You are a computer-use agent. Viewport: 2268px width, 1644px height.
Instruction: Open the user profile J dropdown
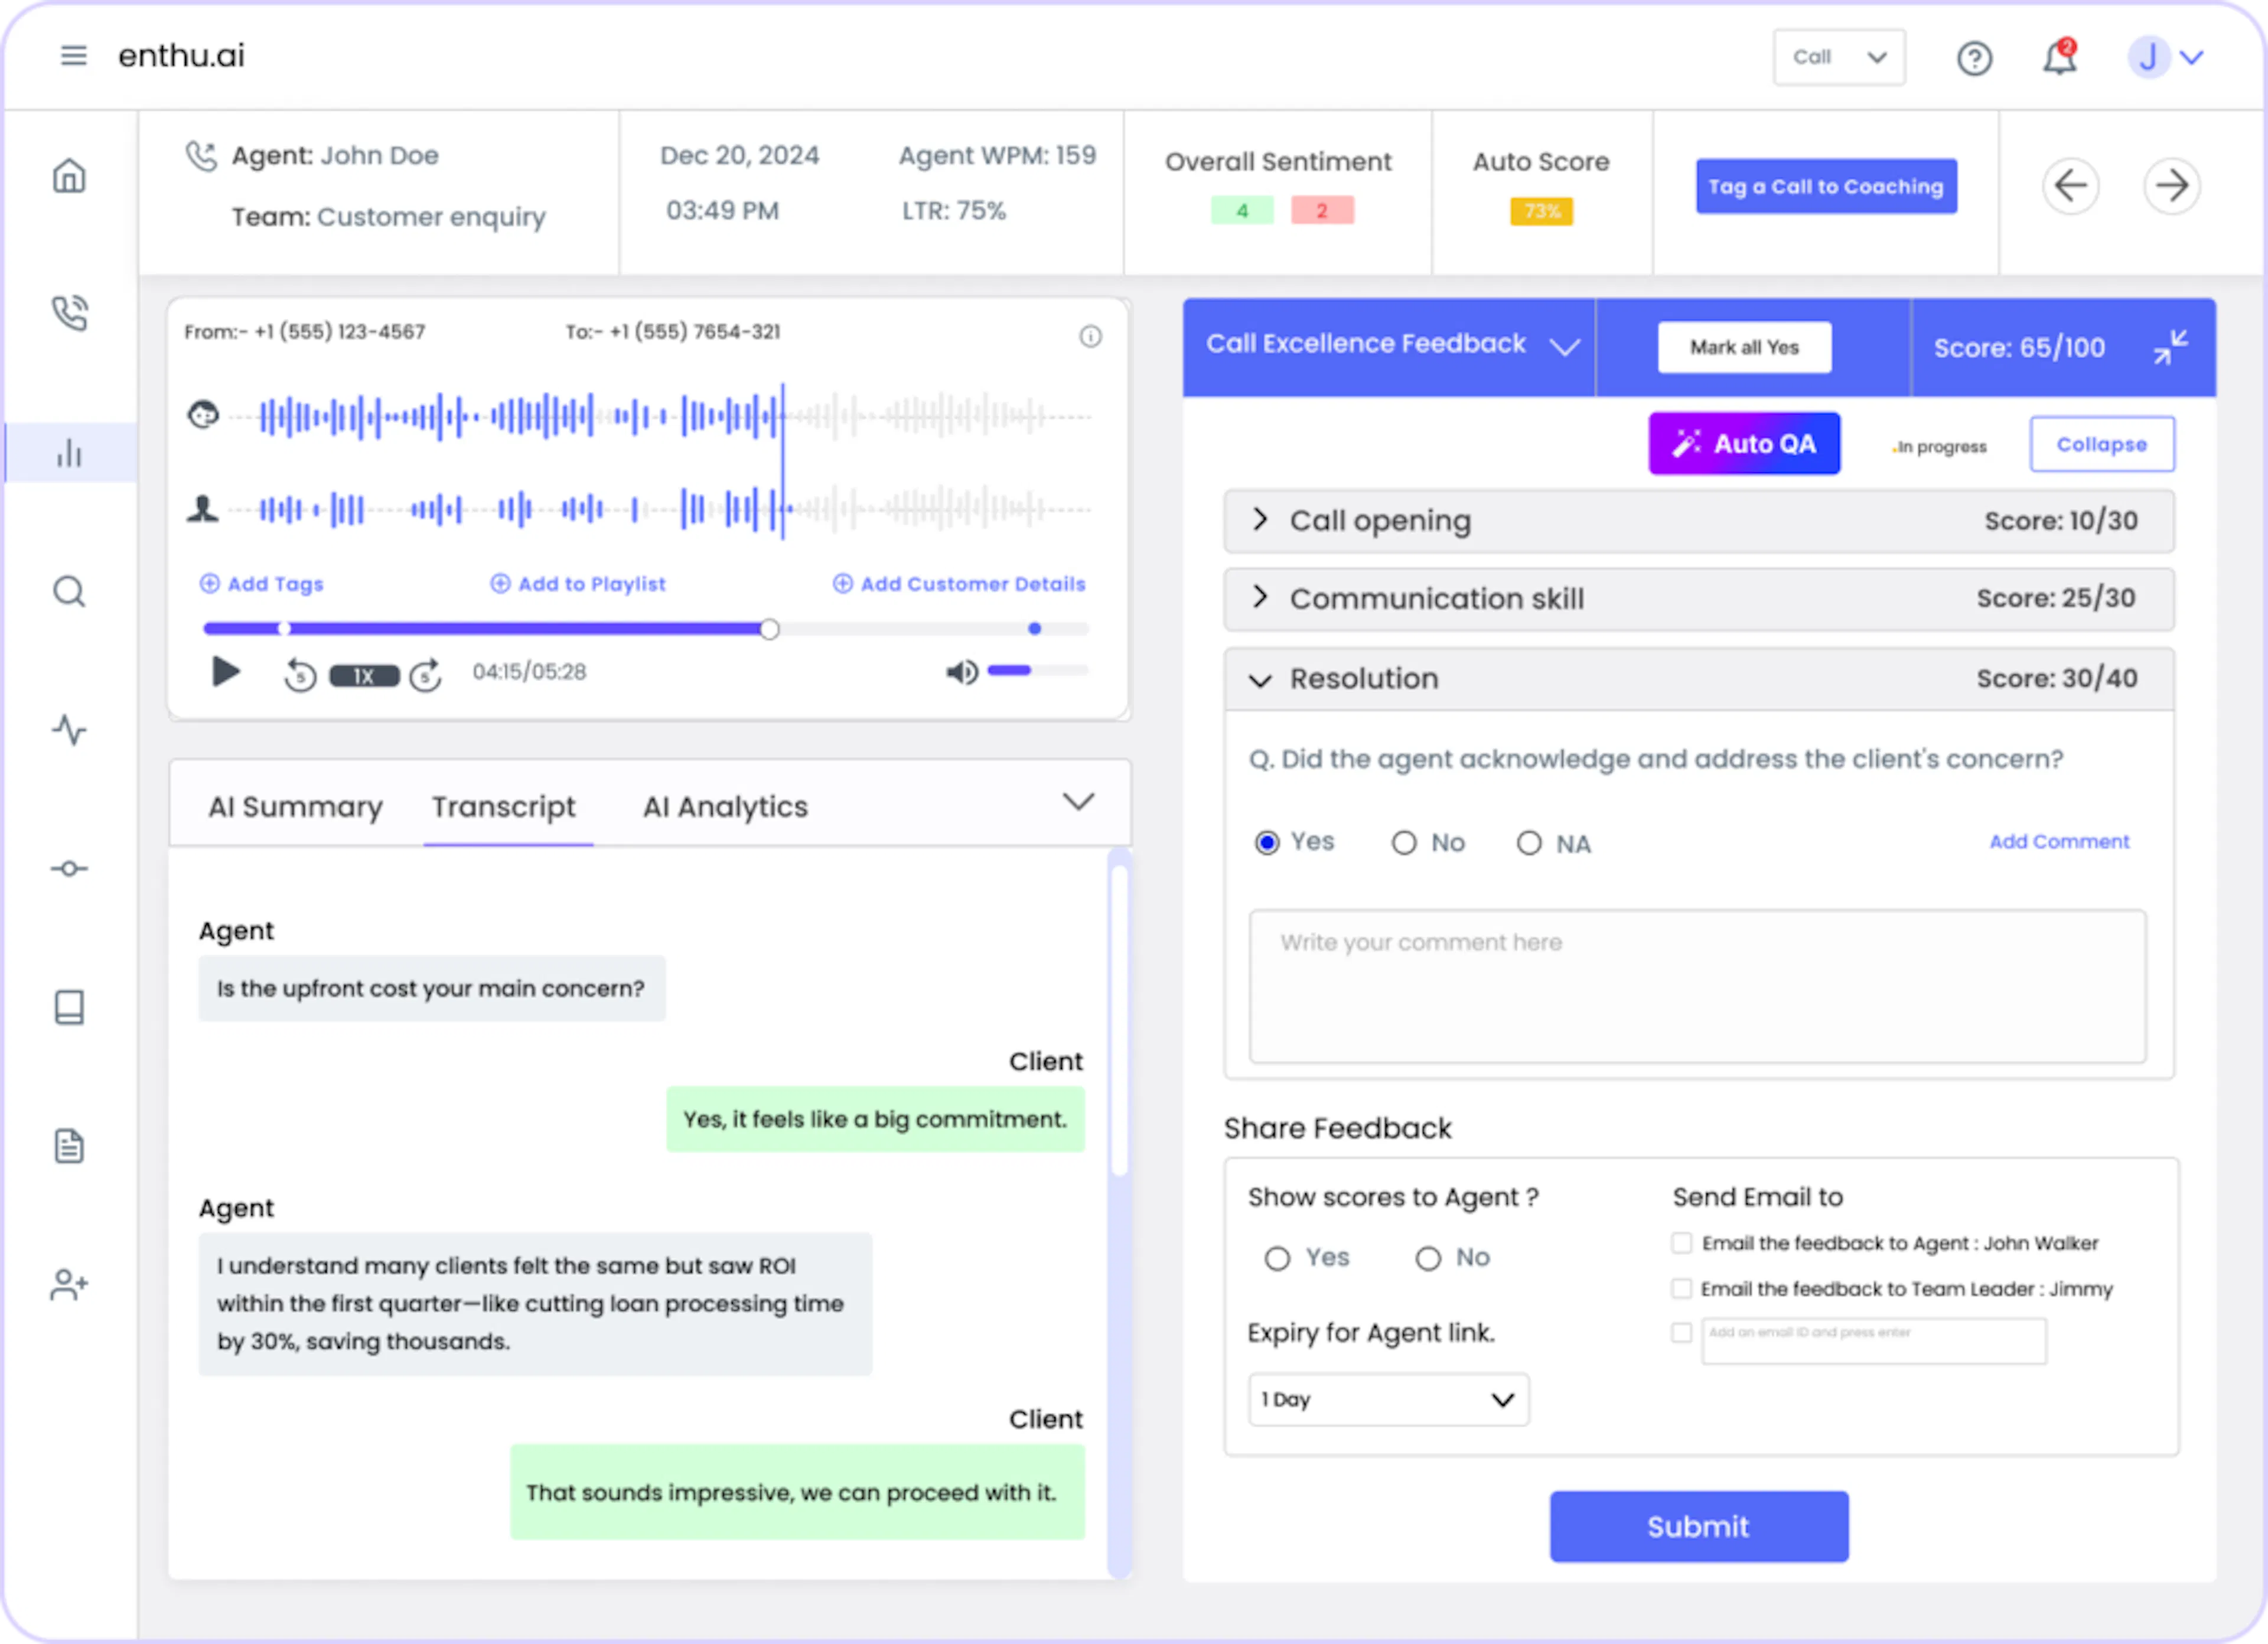tap(2165, 57)
